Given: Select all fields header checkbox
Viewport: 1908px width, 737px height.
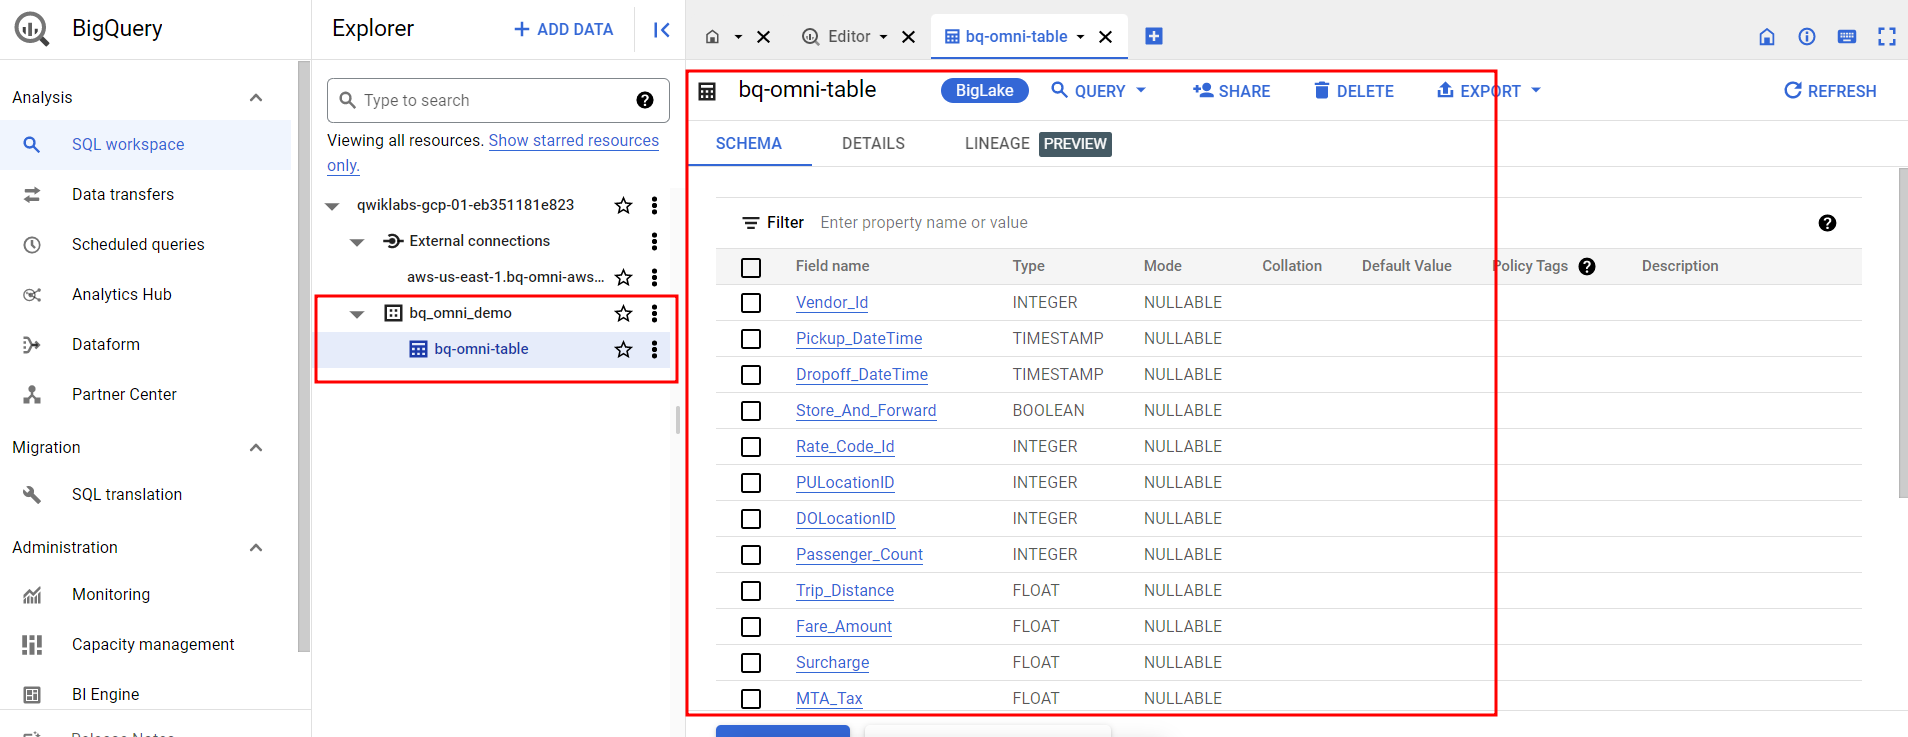Looking at the screenshot, I should pos(751,267).
